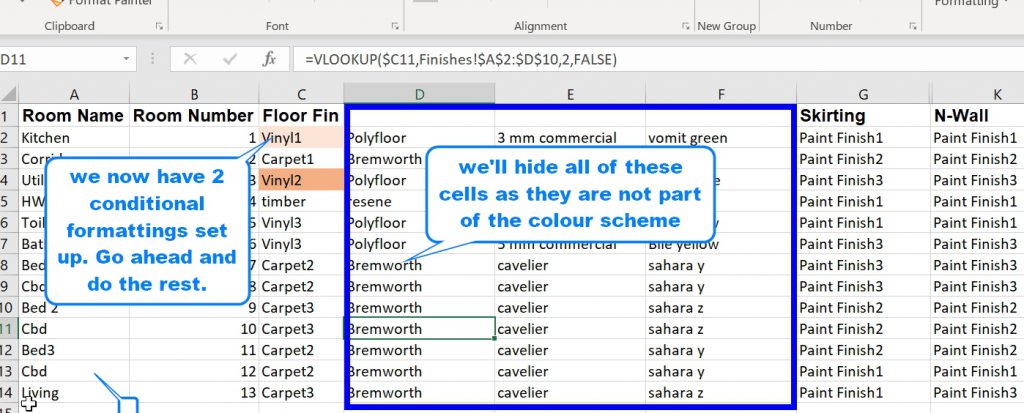
Task: Select the Kitchen cell in Room Name column
Action: click(x=74, y=138)
